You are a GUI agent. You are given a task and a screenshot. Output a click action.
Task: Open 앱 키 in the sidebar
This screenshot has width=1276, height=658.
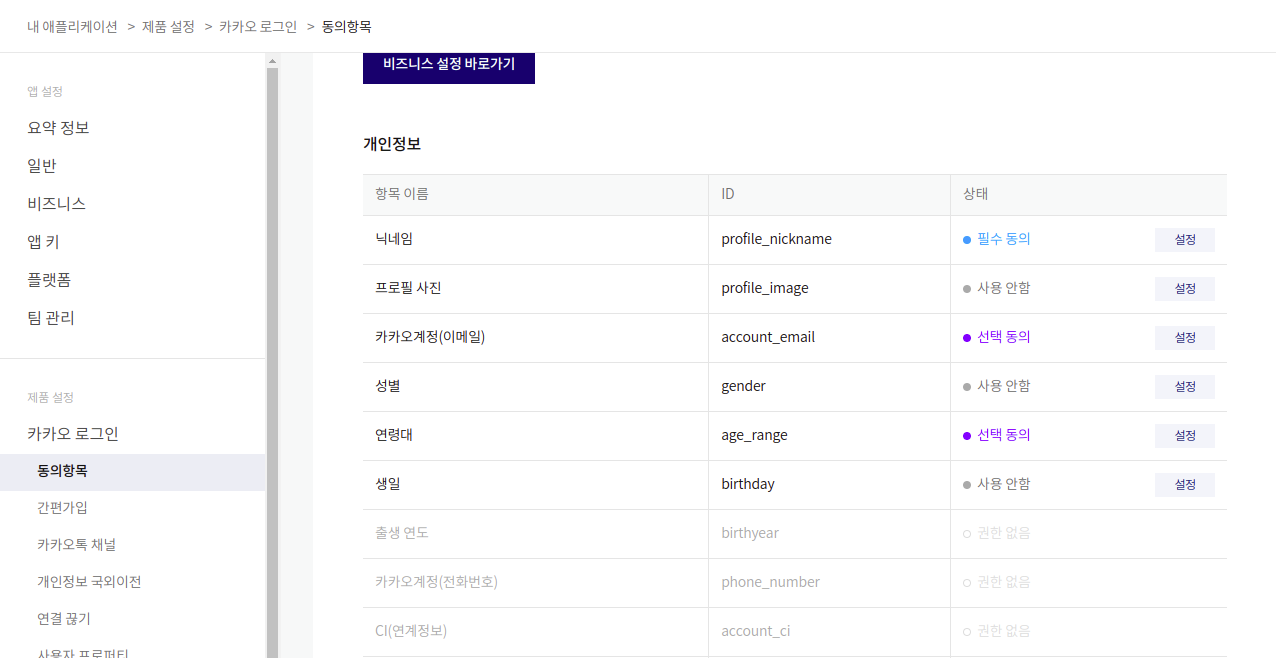(x=44, y=242)
